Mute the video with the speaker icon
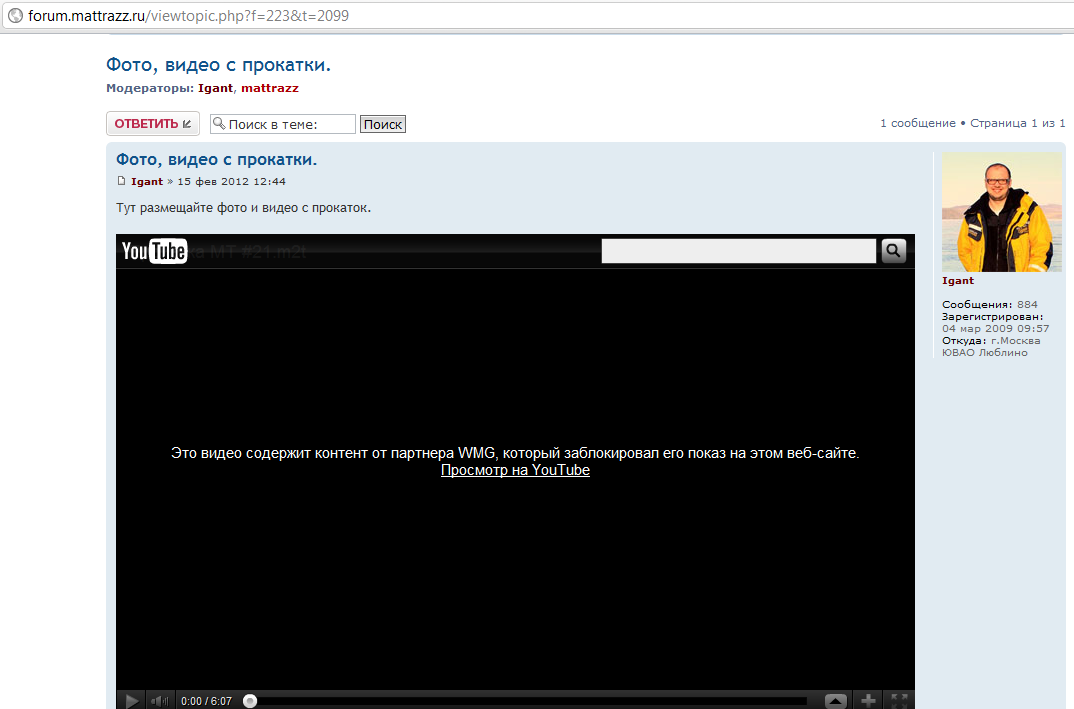 tap(160, 701)
